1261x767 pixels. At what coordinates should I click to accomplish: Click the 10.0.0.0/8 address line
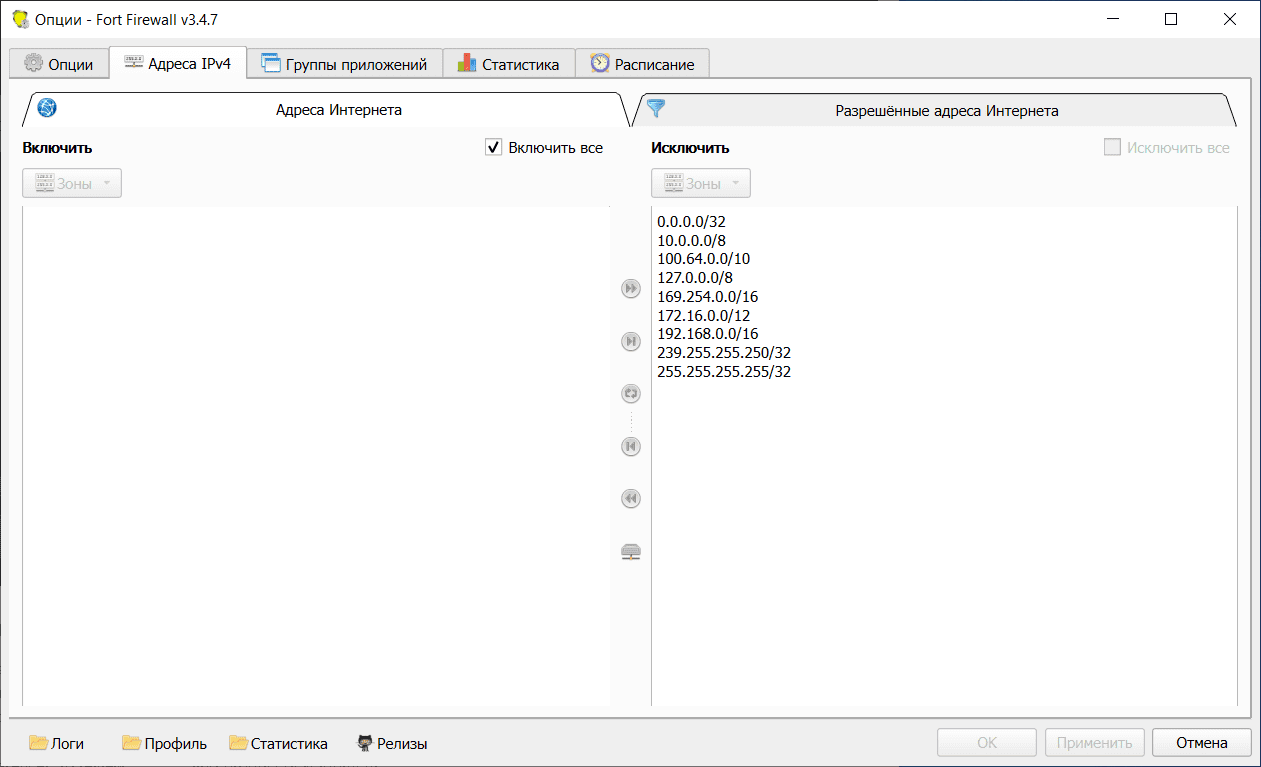[x=691, y=240]
